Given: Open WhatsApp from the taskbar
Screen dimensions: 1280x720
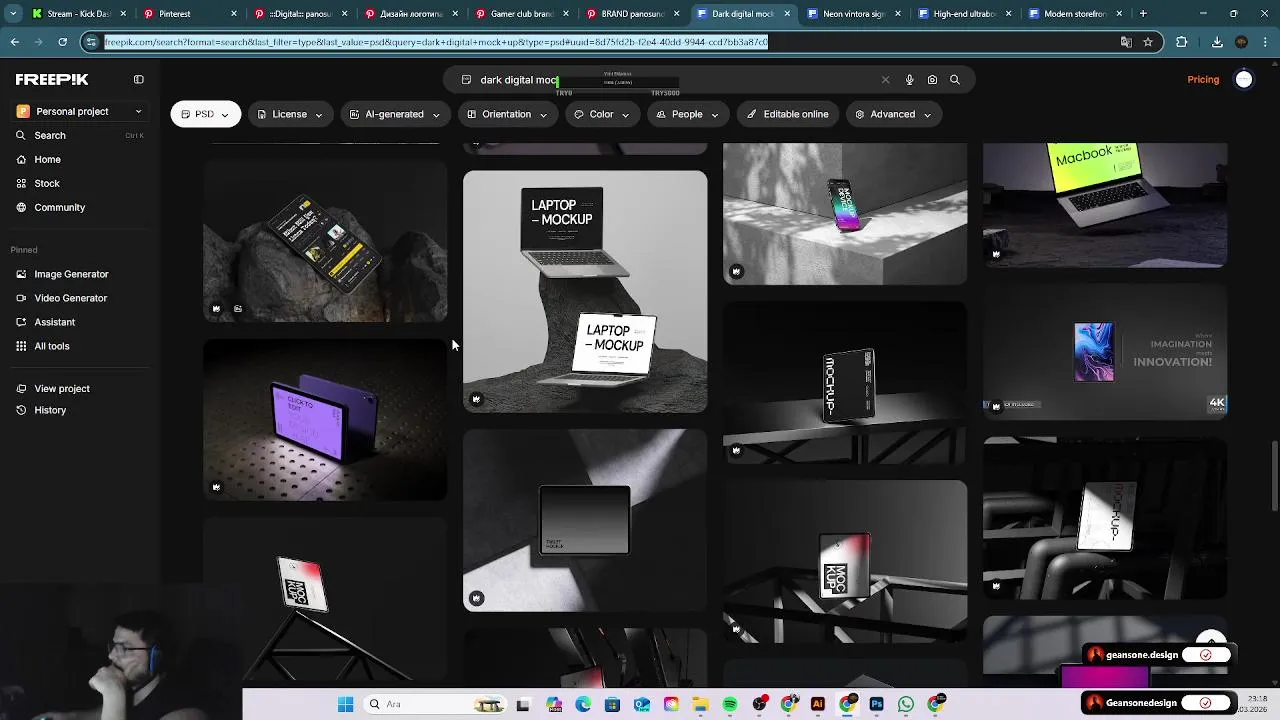Looking at the screenshot, I should click(x=906, y=704).
